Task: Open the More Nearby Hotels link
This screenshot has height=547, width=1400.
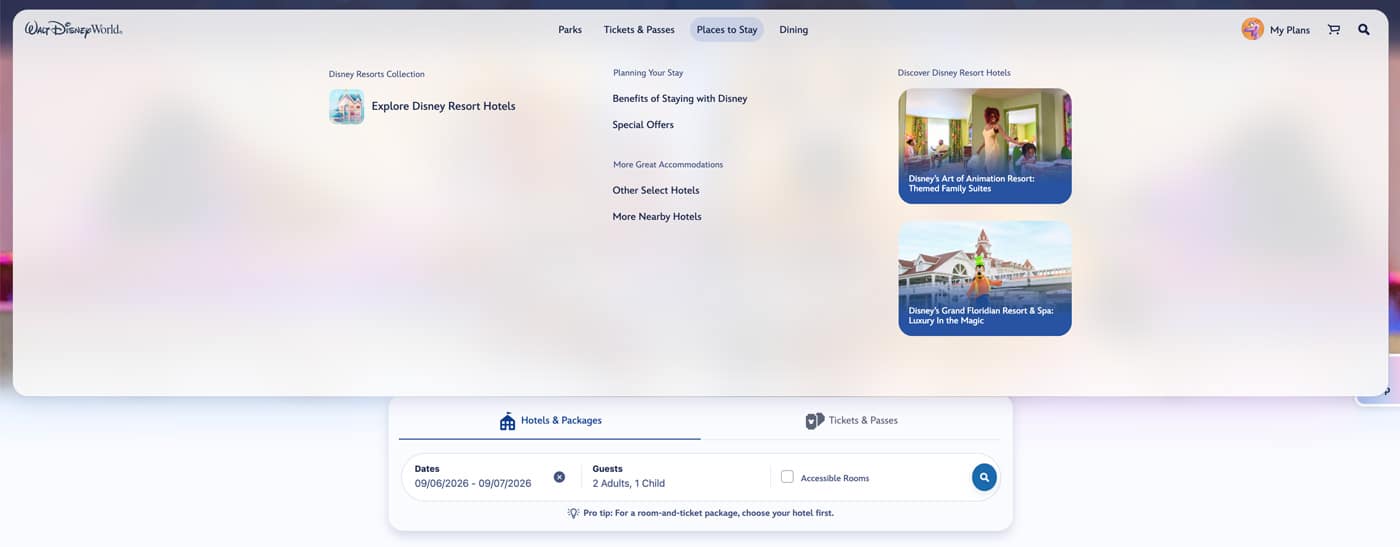Action: click(657, 216)
